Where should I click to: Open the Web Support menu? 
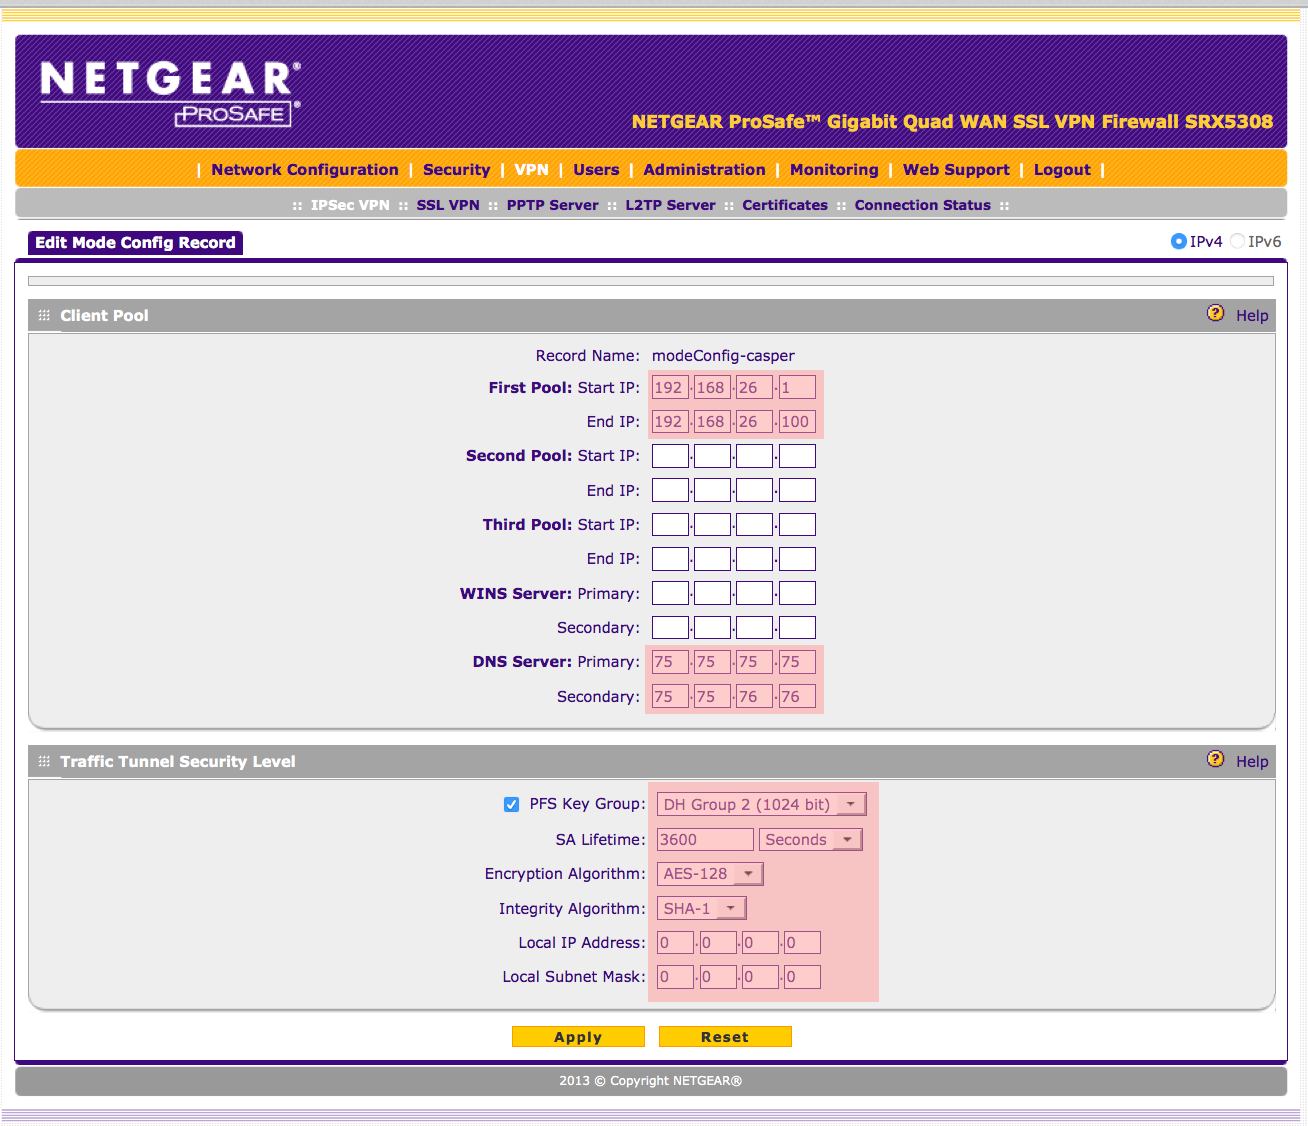click(x=956, y=170)
